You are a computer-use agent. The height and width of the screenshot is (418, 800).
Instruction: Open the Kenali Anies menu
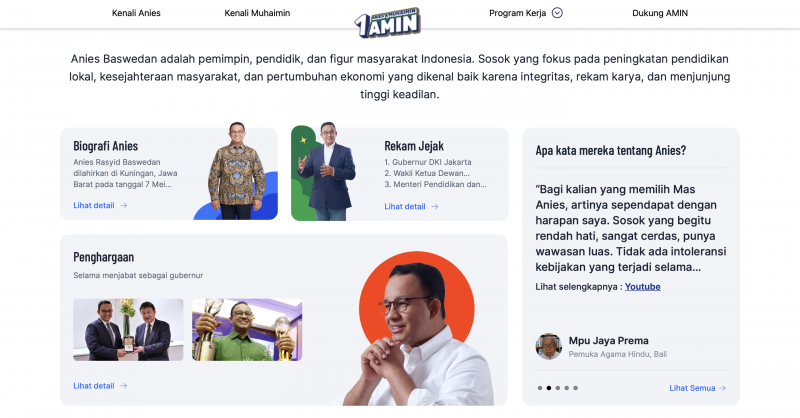(x=136, y=13)
